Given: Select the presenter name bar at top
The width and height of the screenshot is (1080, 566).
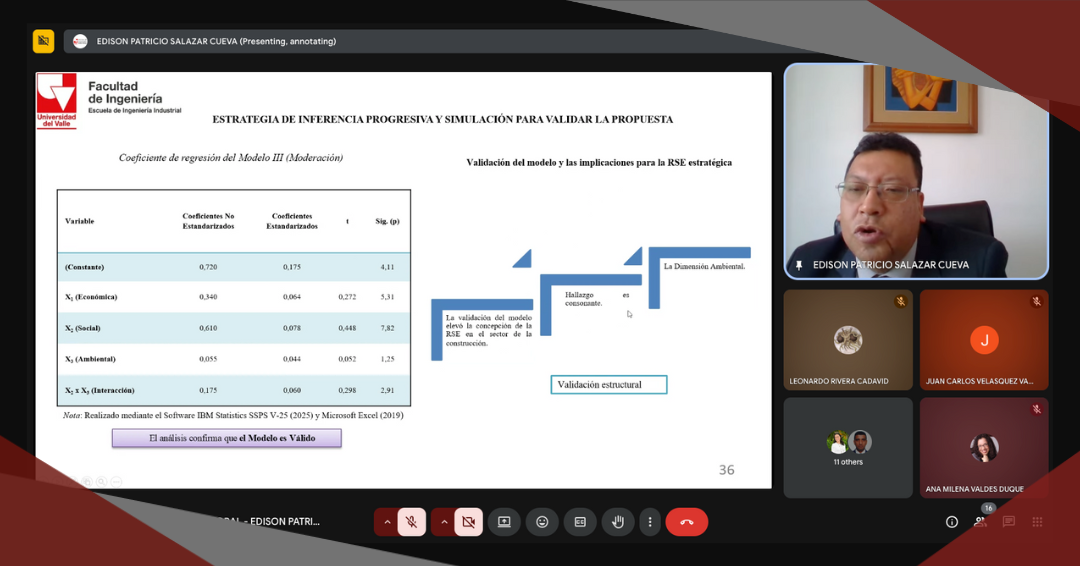Looking at the screenshot, I should click(x=215, y=41).
